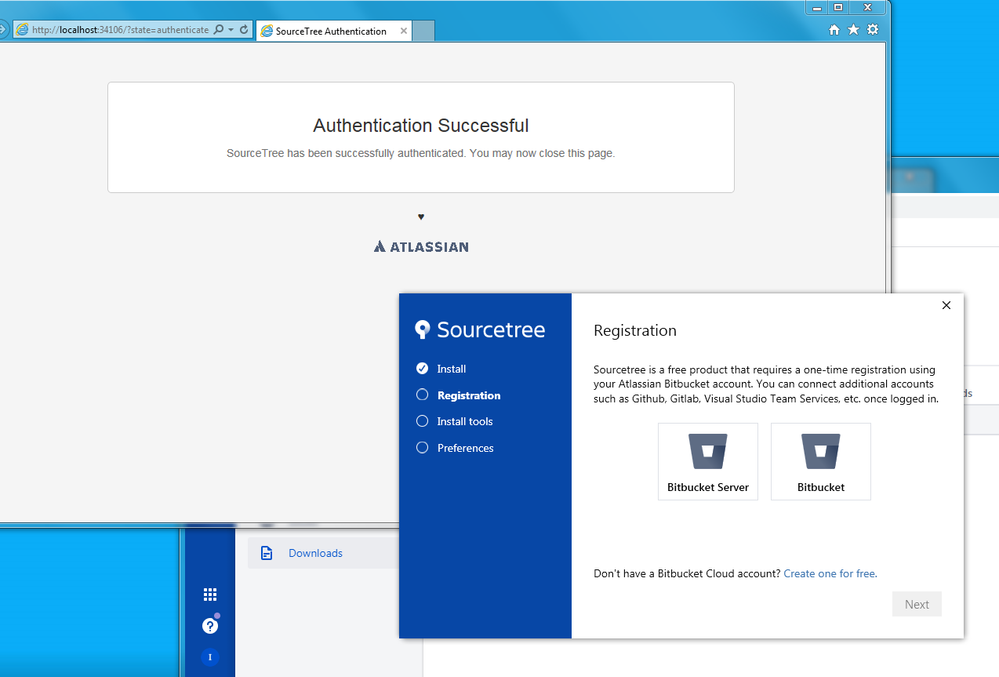Viewport: 999px width, 677px height.
Task: Maximize the Internet Explorer window
Action: click(x=838, y=8)
